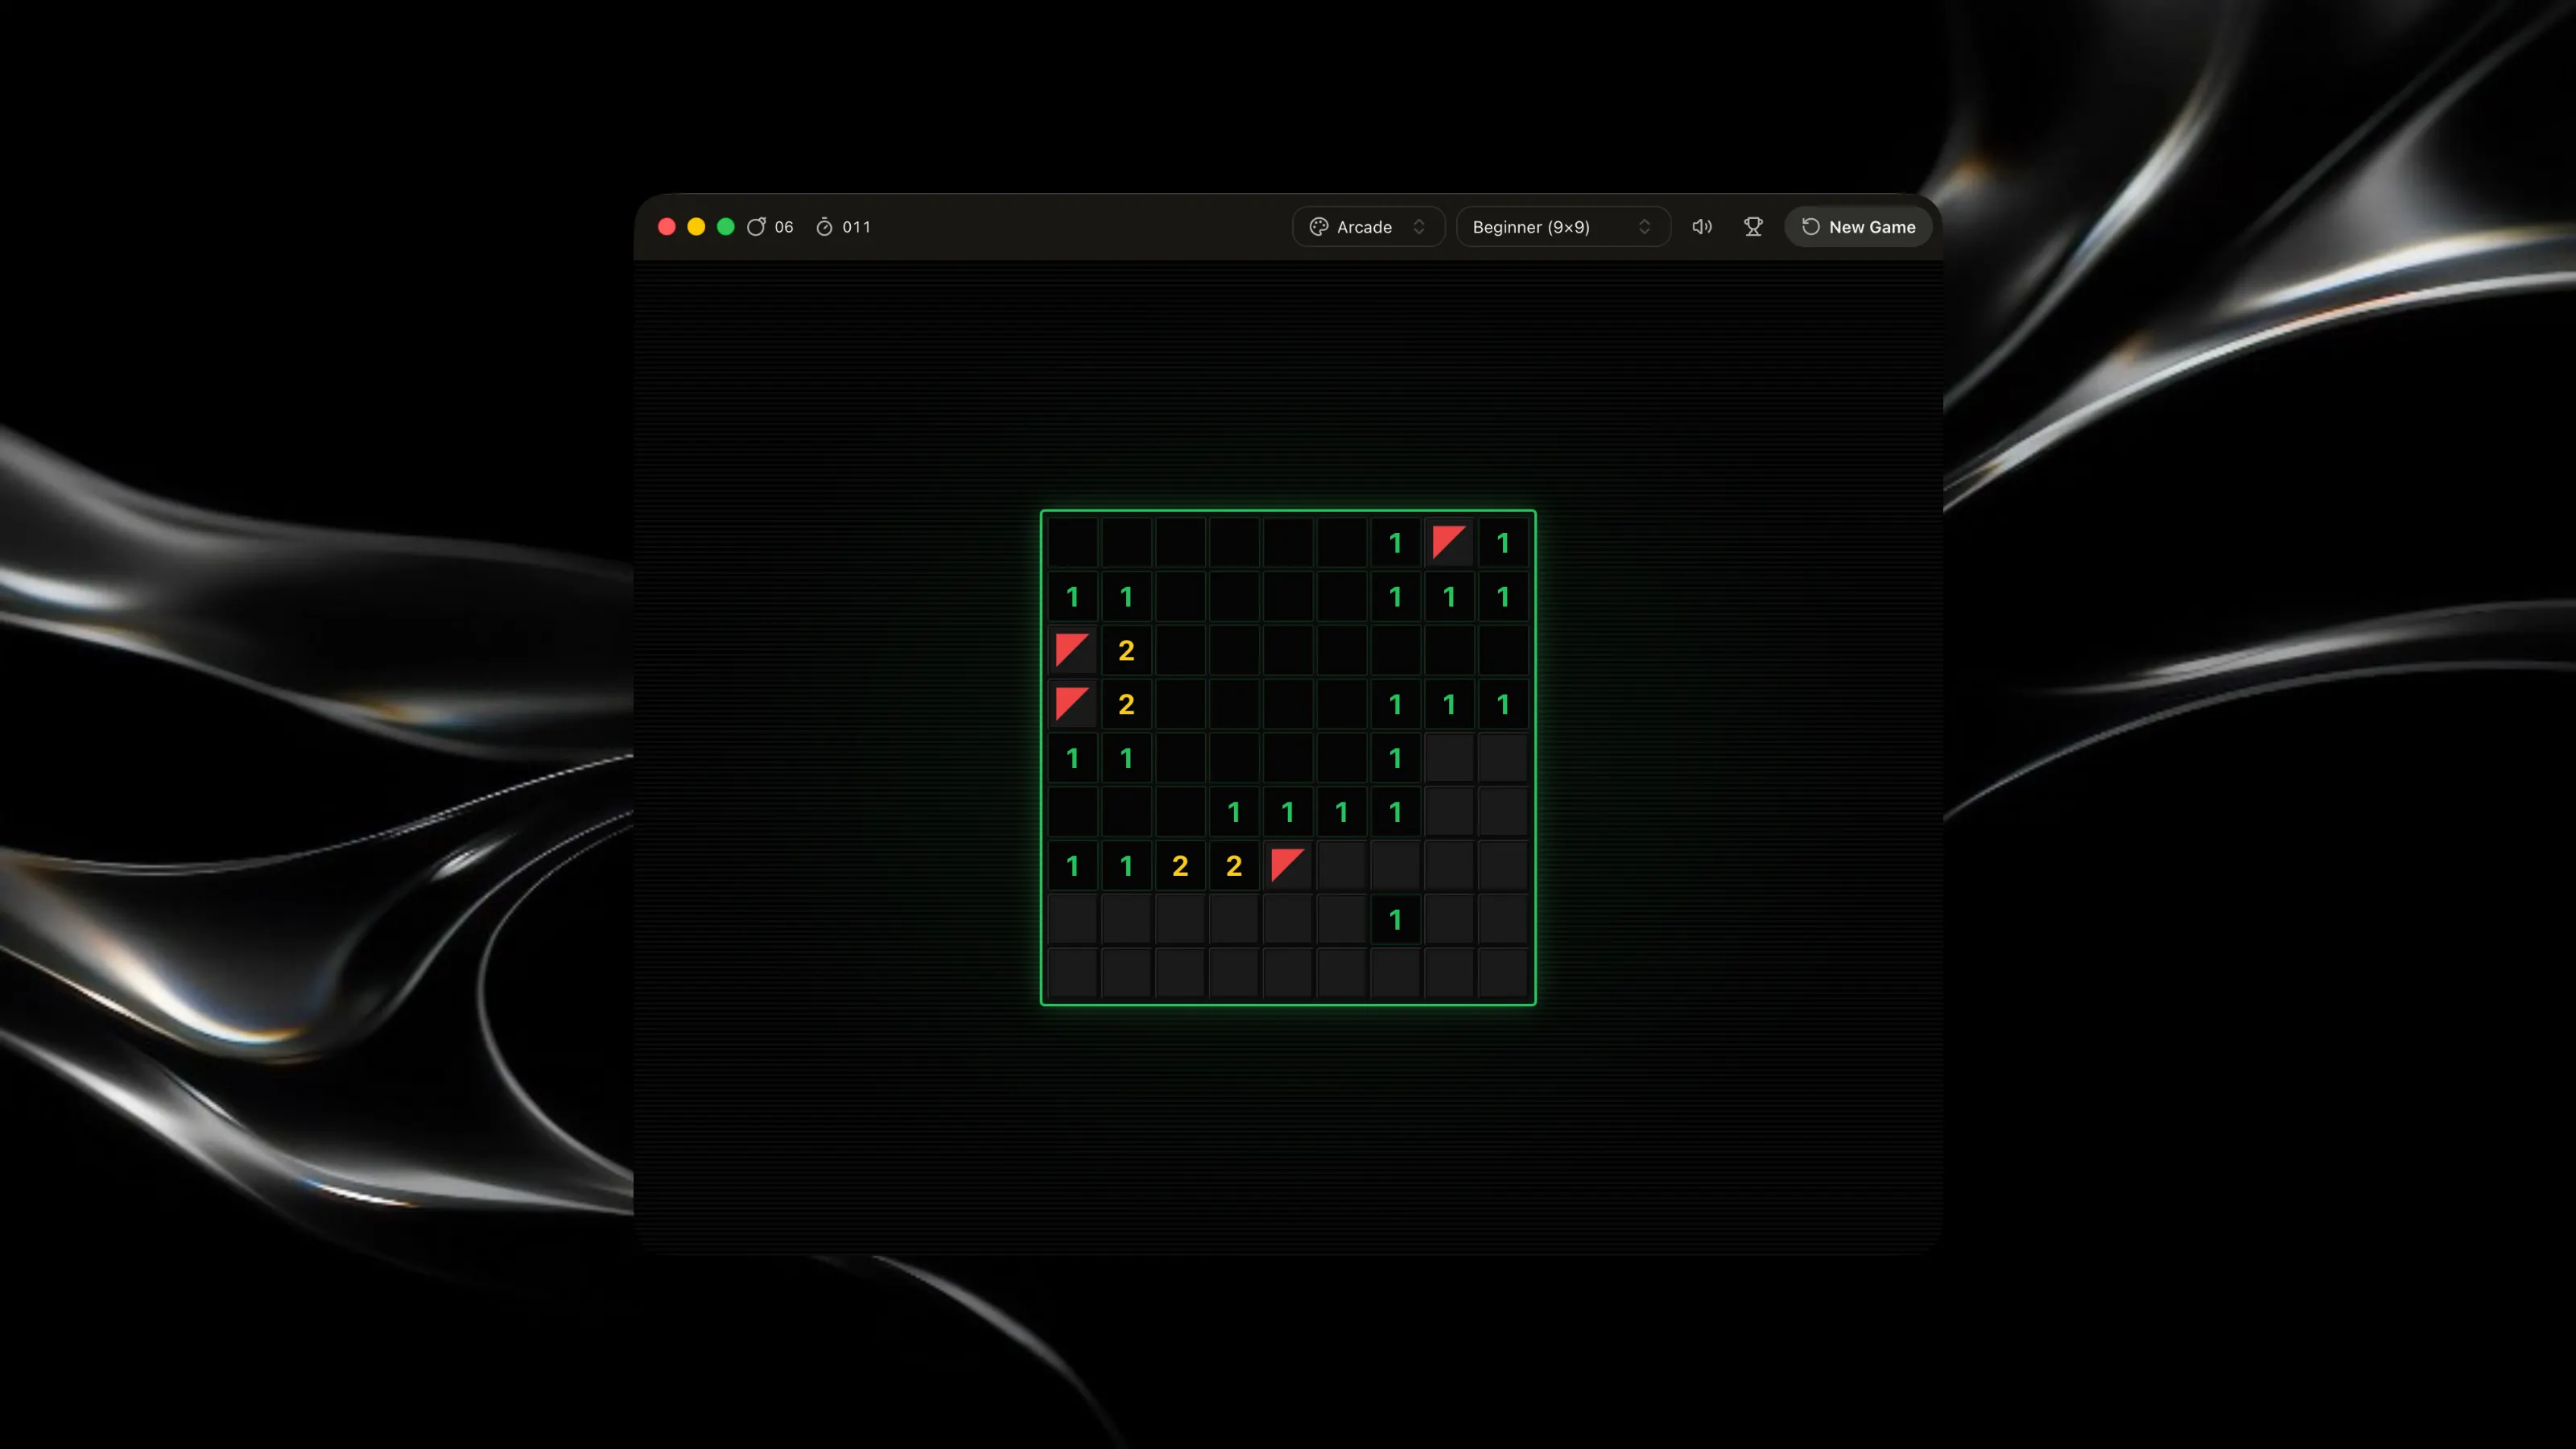This screenshot has height=1449, width=2576.
Task: Minimize the game window with yellow button
Action: (696, 227)
